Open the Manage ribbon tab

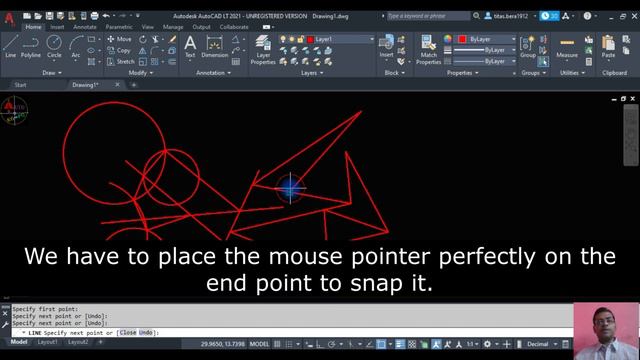(173, 27)
